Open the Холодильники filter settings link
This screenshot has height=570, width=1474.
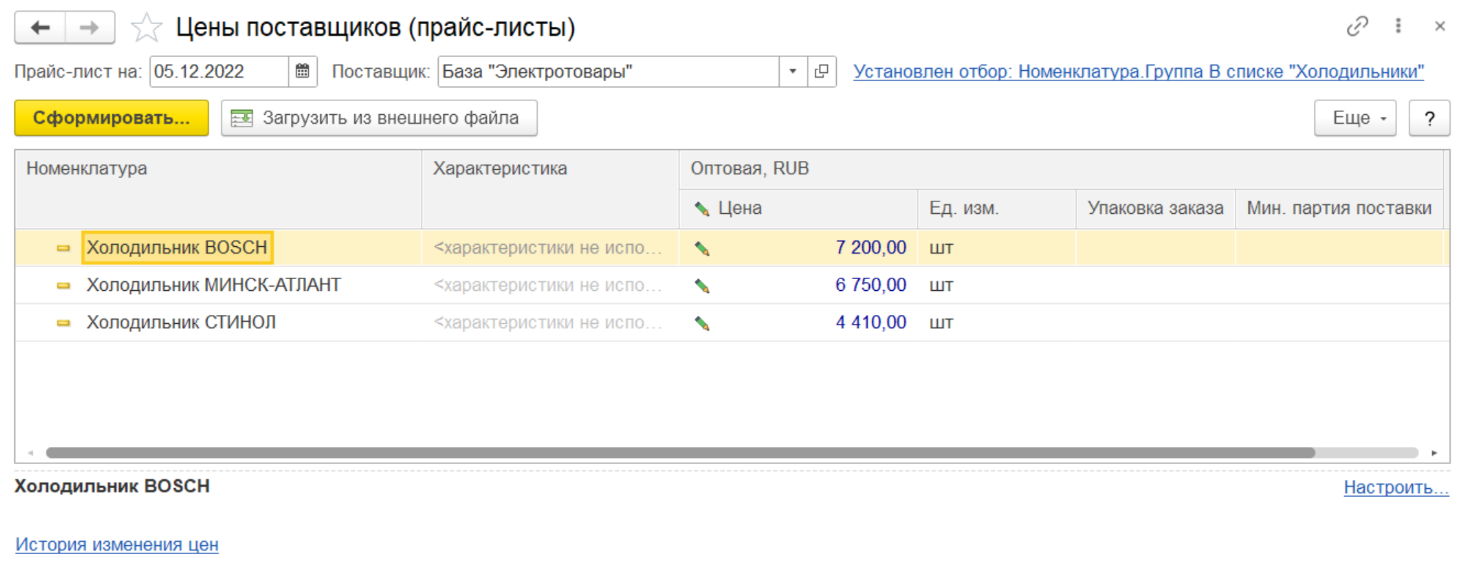pos(1138,72)
